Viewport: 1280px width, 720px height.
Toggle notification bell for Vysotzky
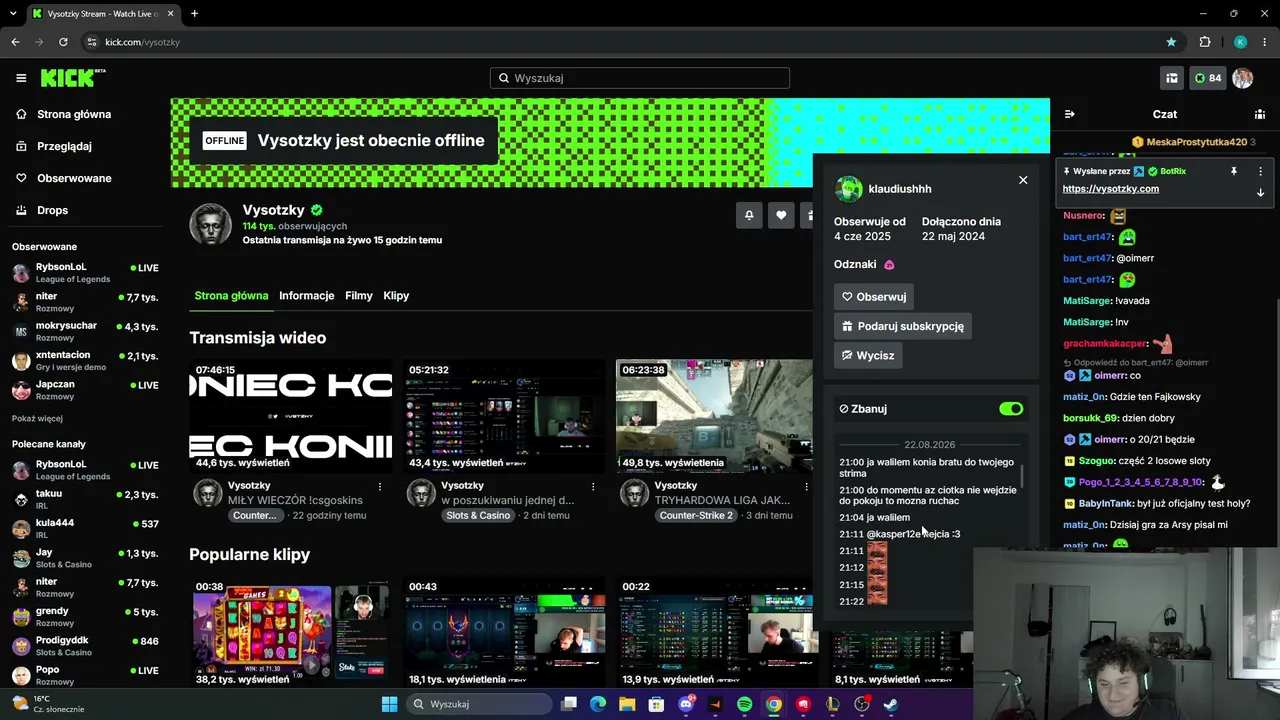tap(749, 215)
